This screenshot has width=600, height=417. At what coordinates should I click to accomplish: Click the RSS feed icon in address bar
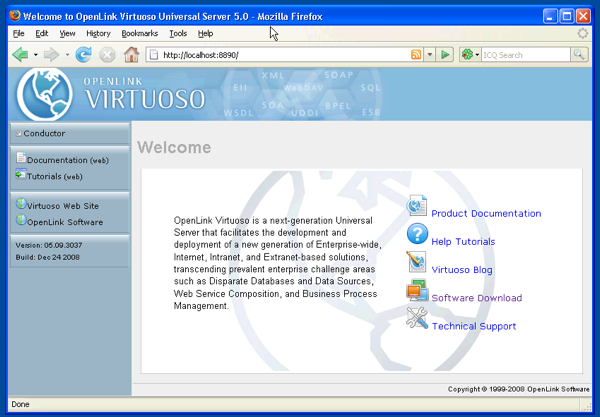416,55
